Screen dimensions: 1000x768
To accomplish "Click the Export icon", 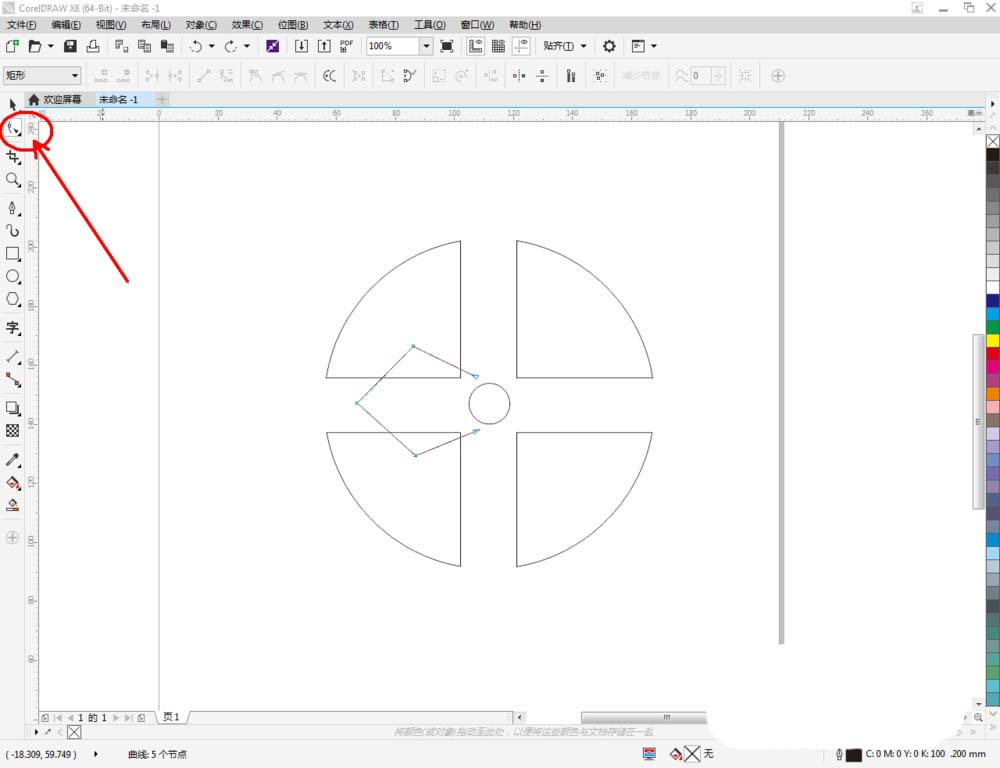I will [324, 46].
